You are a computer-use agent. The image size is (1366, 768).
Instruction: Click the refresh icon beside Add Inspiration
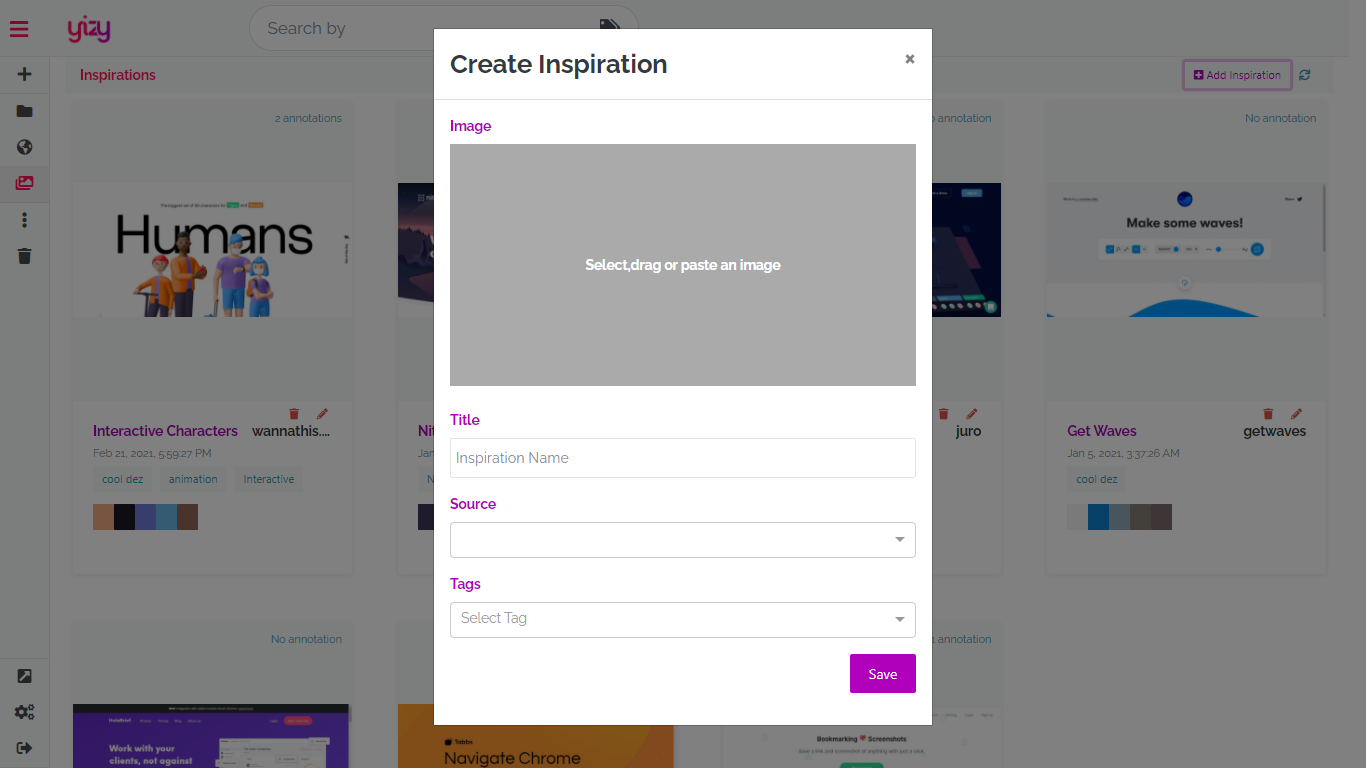coord(1305,75)
